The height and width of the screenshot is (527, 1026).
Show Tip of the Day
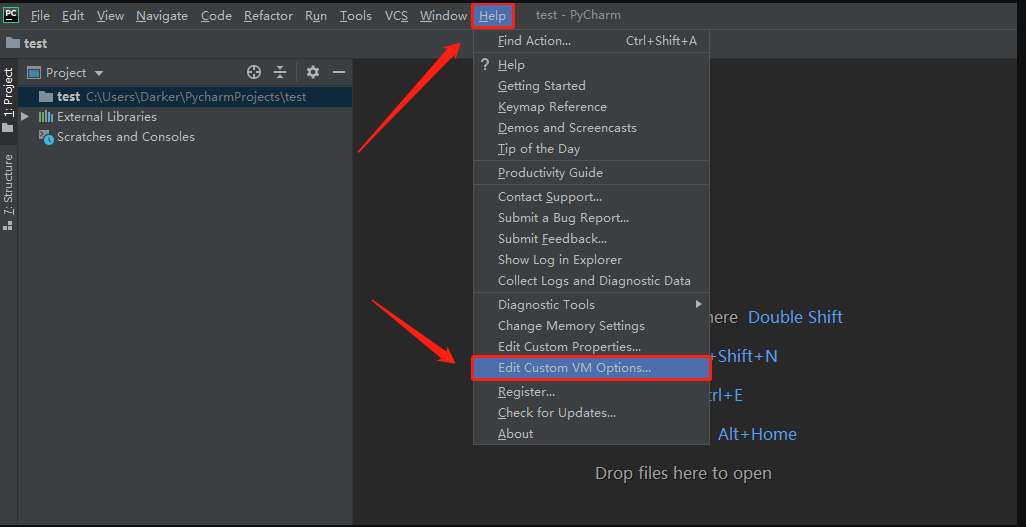click(x=592, y=149)
